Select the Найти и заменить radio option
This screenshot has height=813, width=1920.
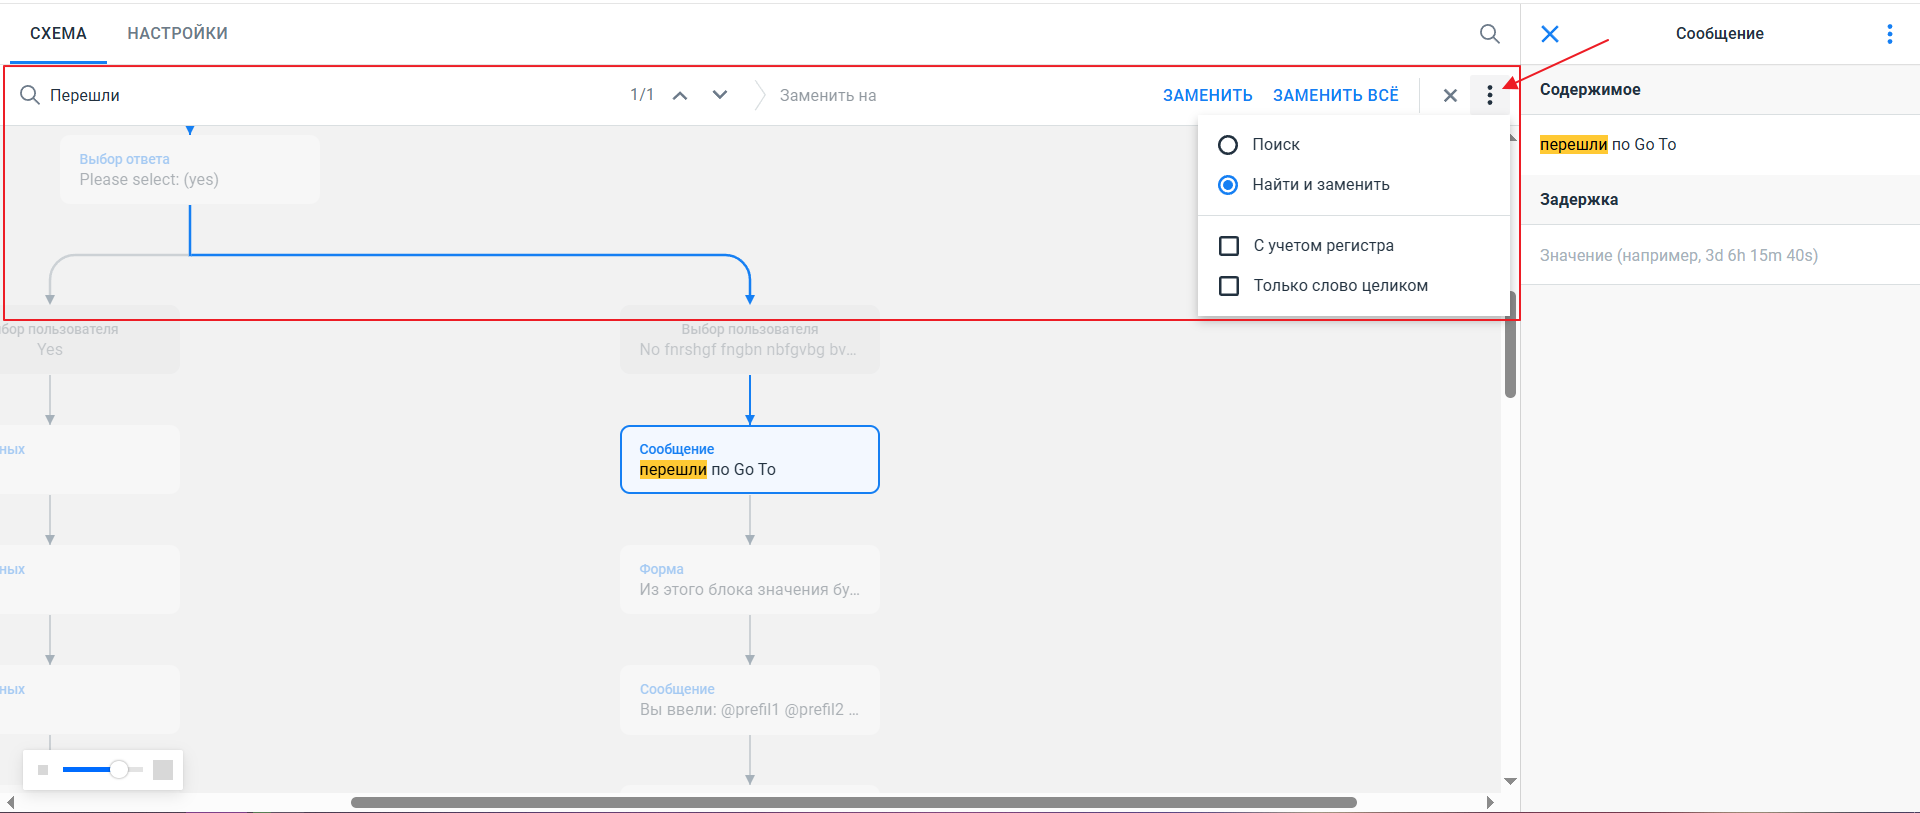(1228, 185)
